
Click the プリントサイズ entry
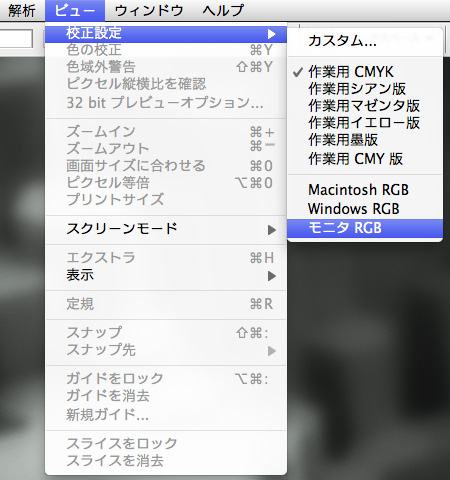coord(166,200)
